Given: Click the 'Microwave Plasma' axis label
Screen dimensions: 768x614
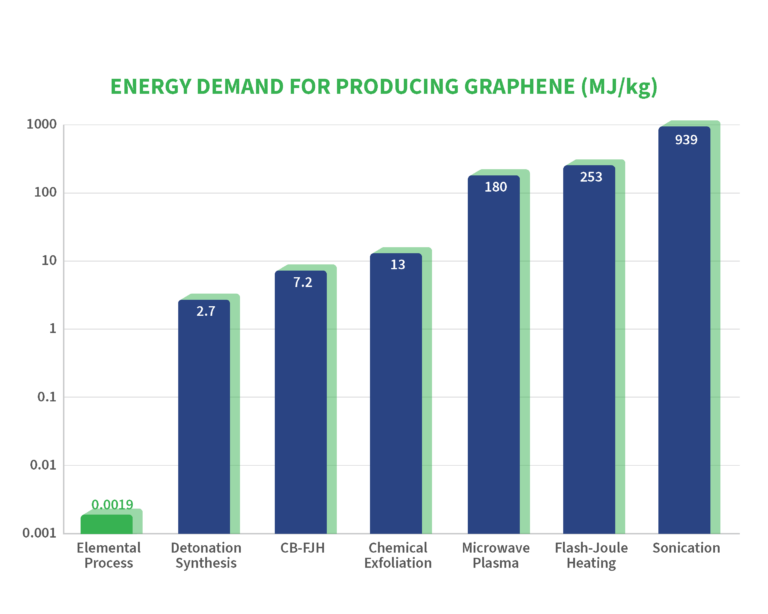Looking at the screenshot, I should [496, 555].
